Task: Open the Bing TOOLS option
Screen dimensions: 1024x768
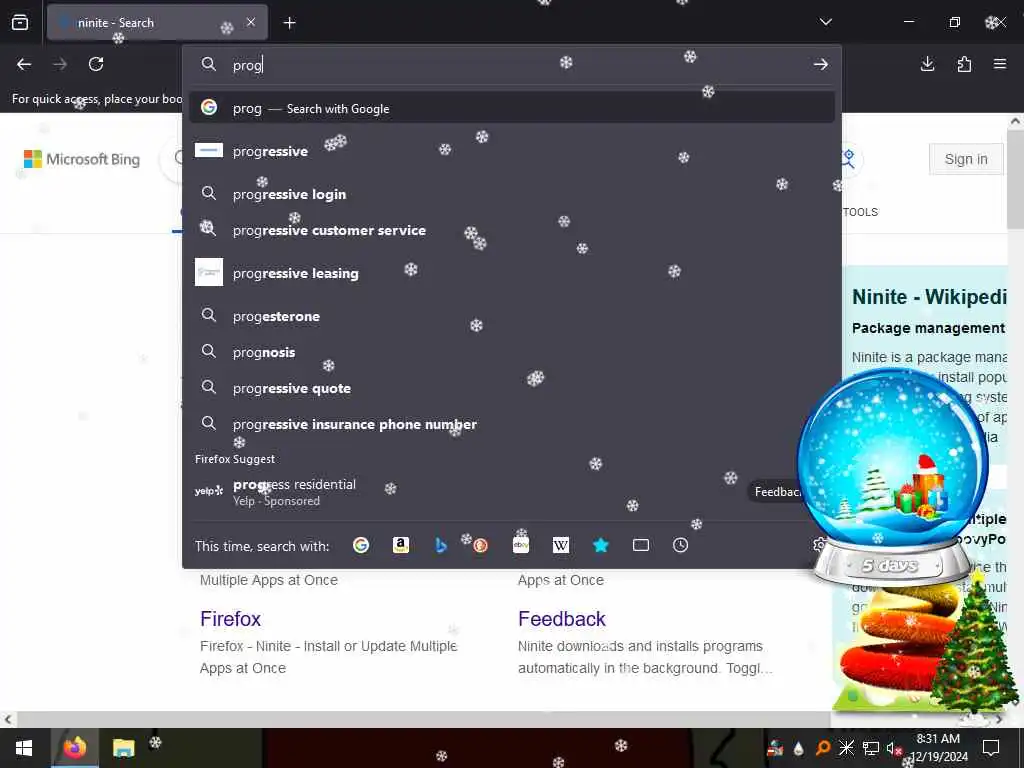Action: tap(860, 212)
